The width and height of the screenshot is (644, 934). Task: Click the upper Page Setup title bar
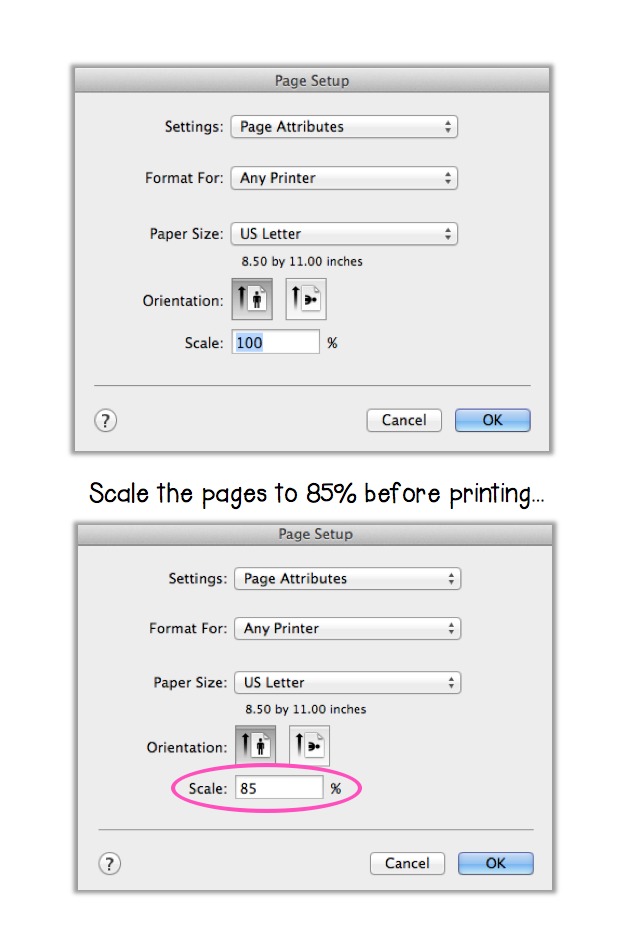pos(312,80)
